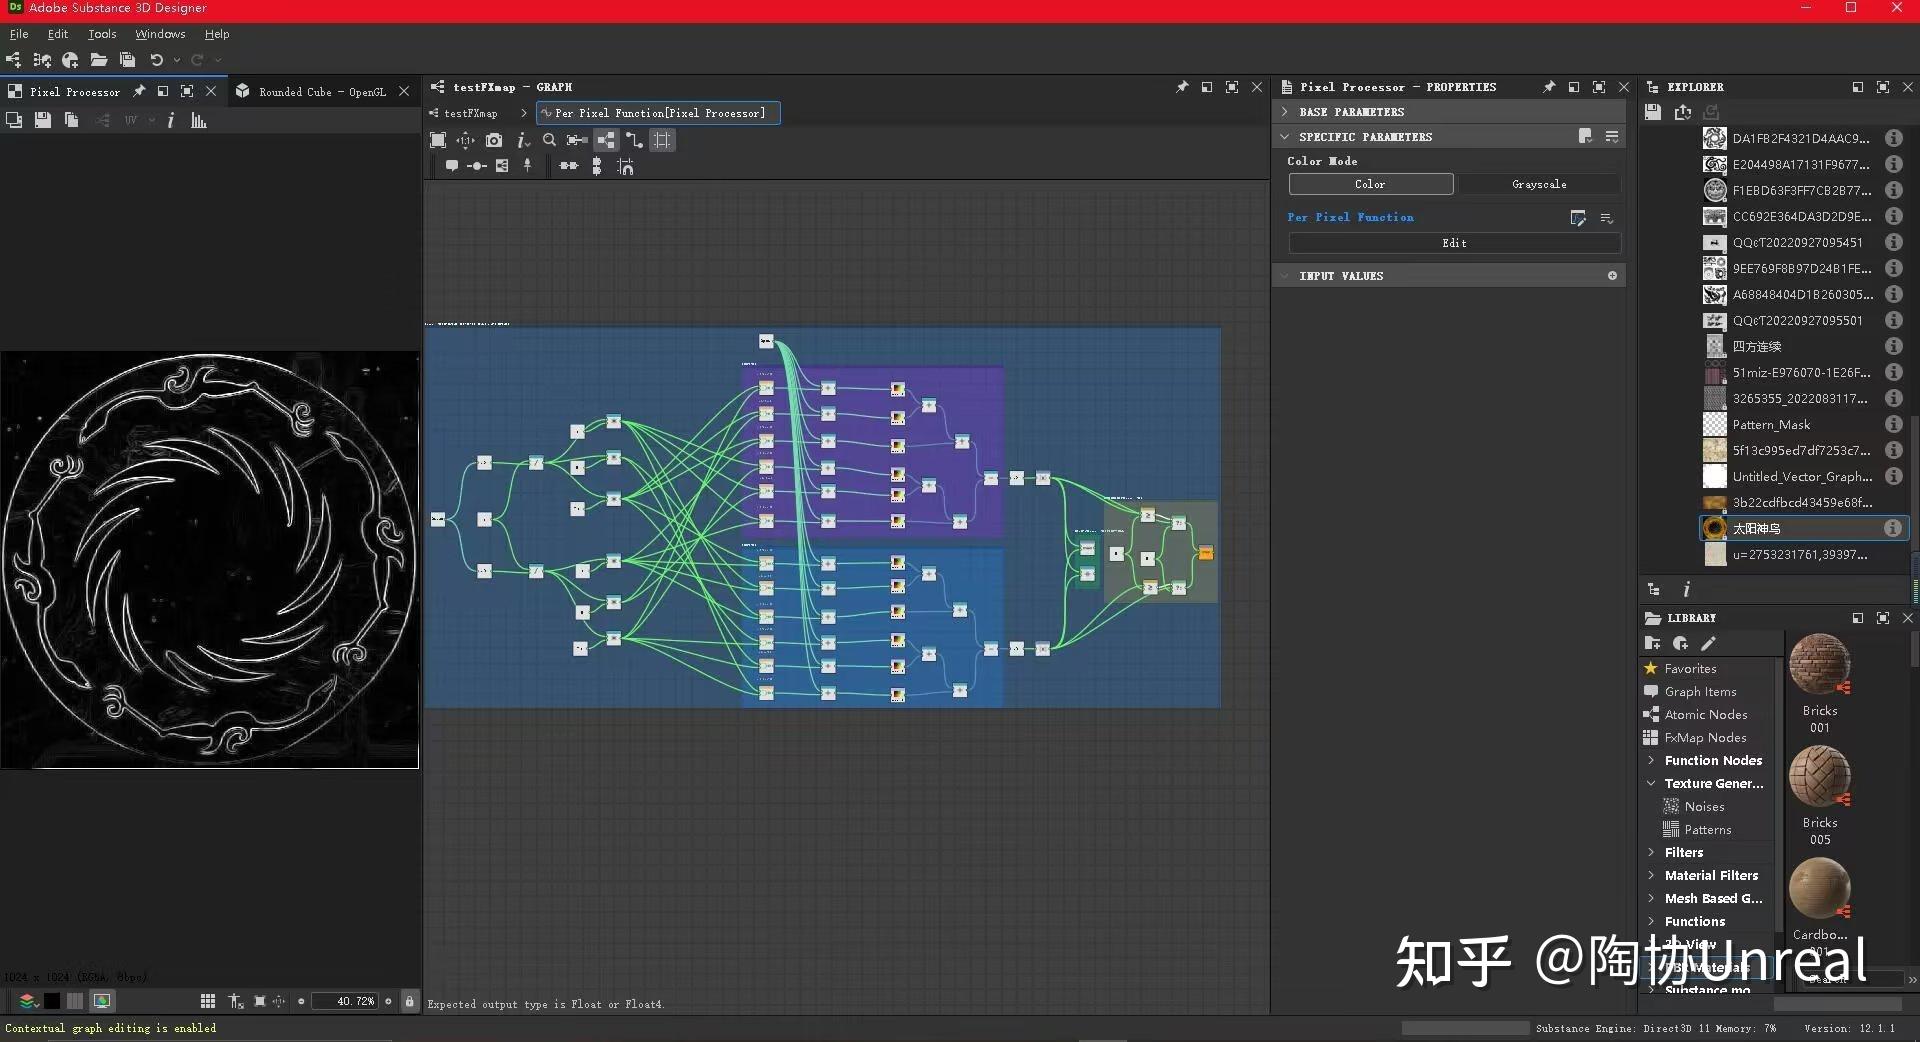This screenshot has height=1042, width=1920.
Task: Open the Bricks 005 material thumbnail
Action: coord(1820,778)
